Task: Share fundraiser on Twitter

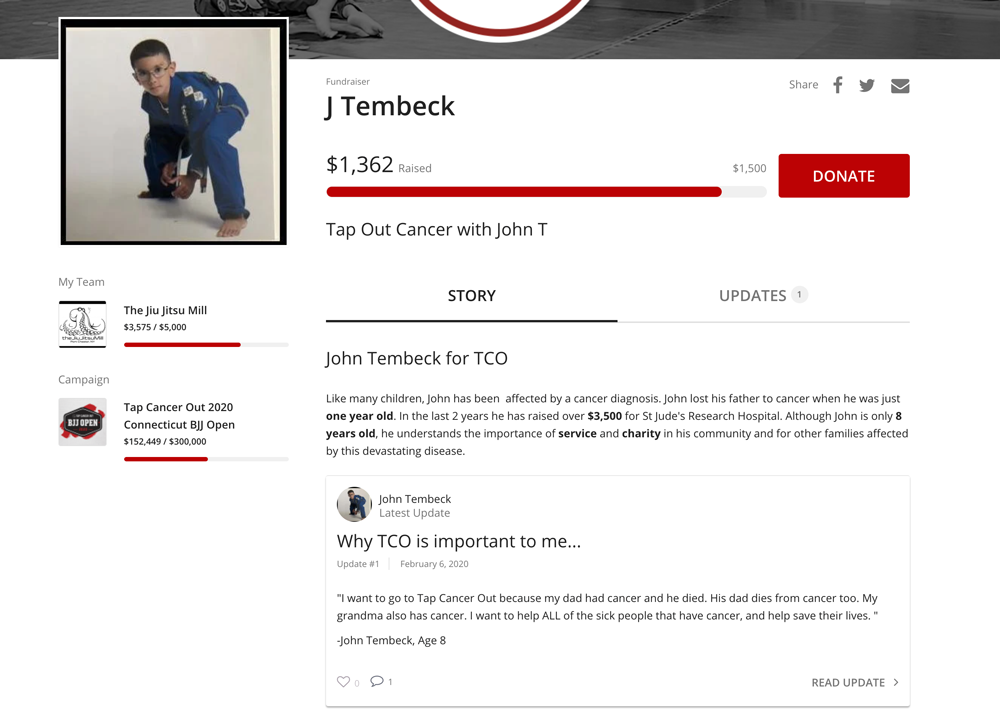Action: [867, 85]
